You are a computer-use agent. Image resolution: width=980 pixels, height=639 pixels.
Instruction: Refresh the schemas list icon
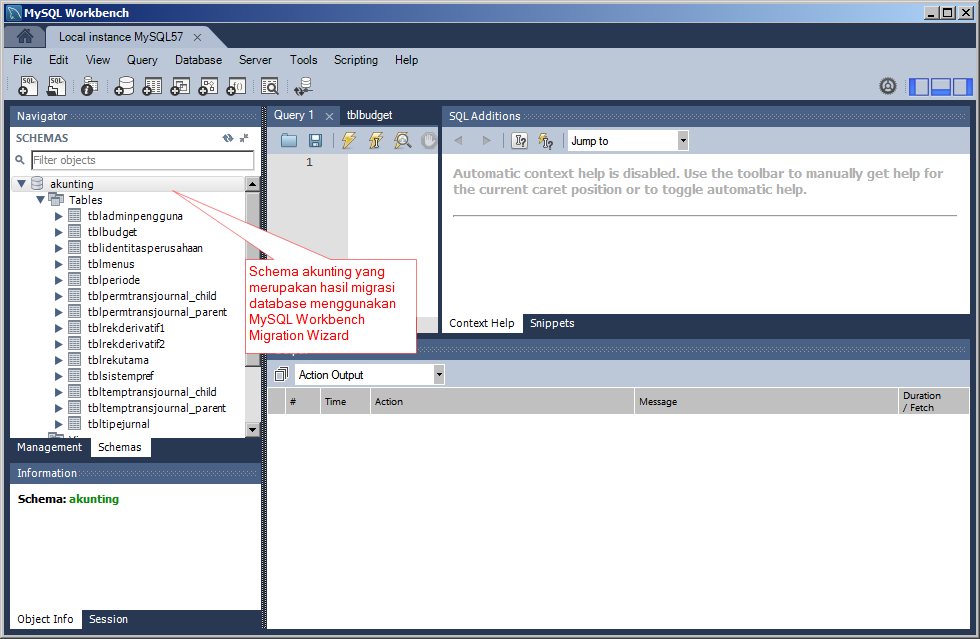228,138
